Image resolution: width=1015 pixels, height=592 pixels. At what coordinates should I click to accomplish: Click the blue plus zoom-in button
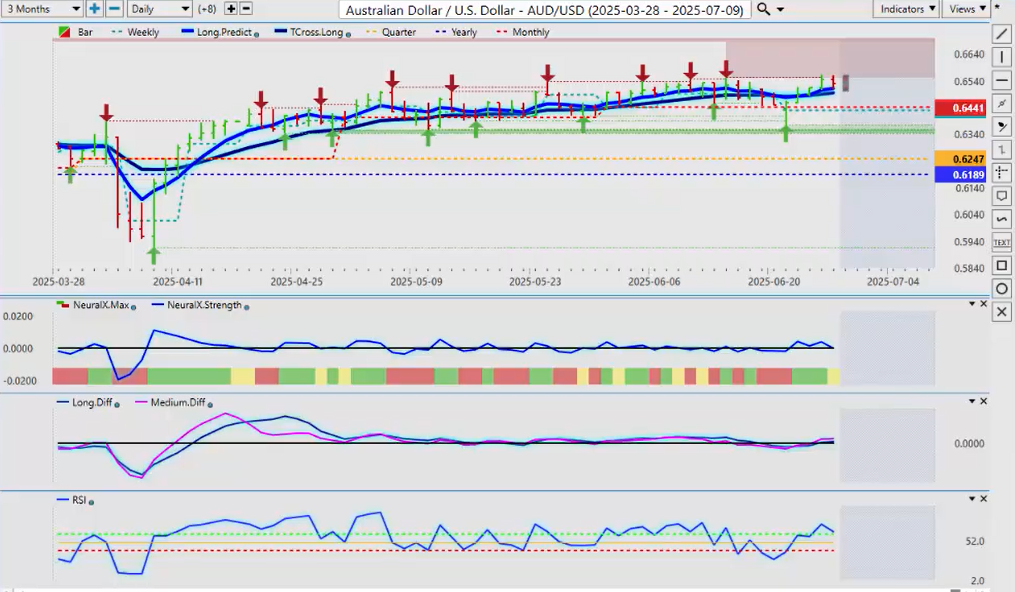(x=95, y=9)
